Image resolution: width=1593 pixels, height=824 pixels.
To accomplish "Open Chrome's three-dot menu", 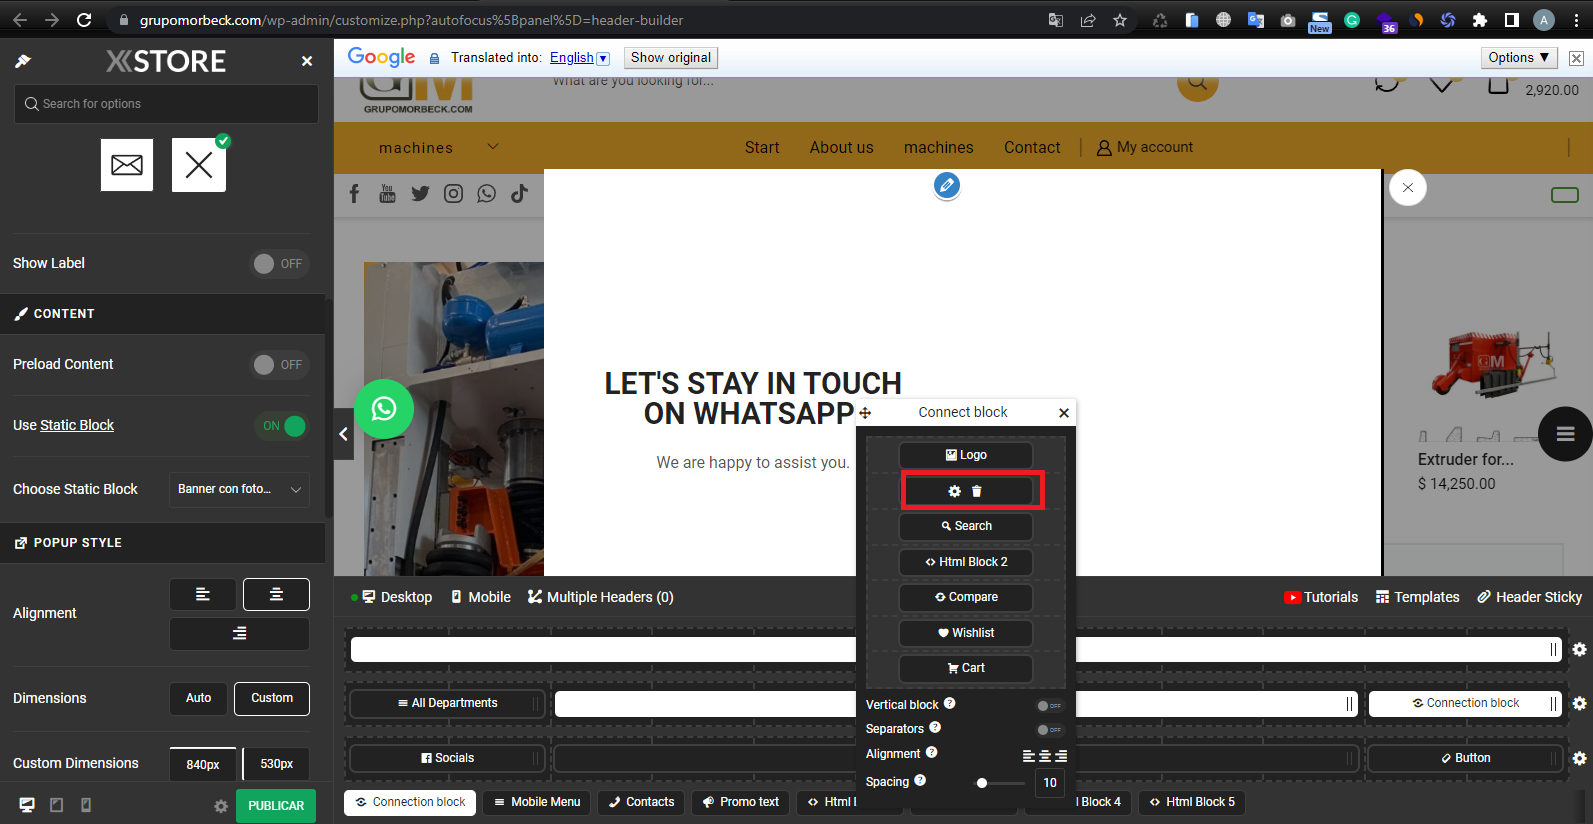I will click(x=1576, y=20).
